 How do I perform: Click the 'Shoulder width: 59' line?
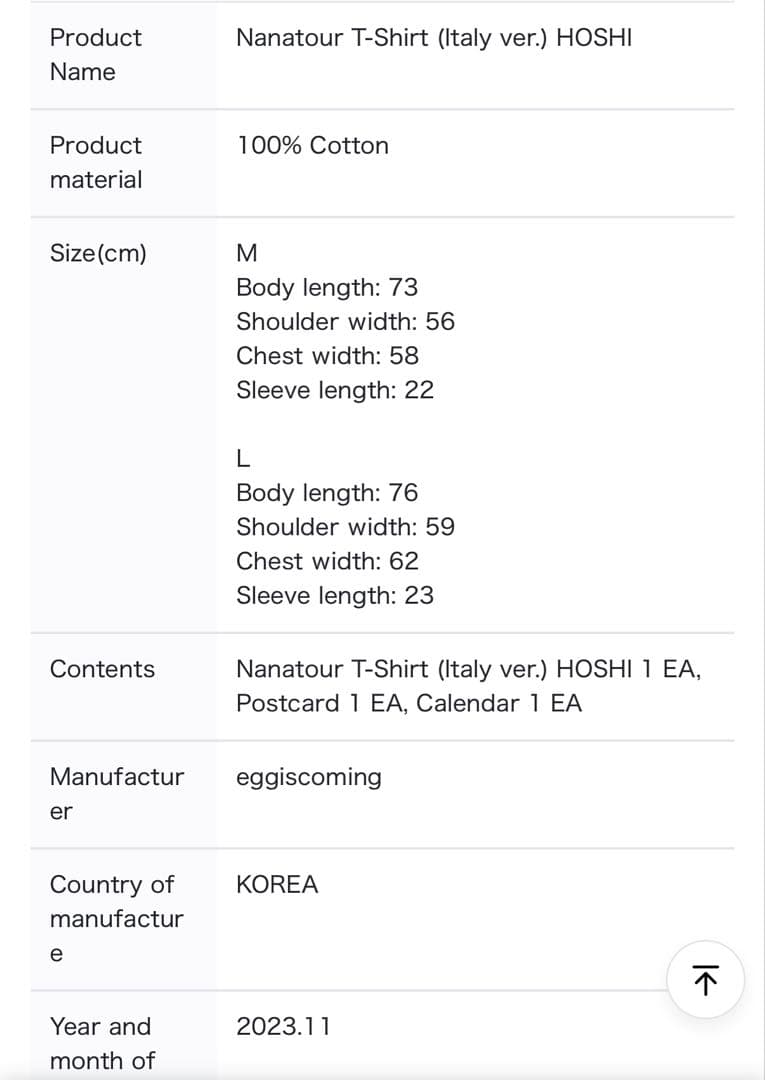coord(345,526)
